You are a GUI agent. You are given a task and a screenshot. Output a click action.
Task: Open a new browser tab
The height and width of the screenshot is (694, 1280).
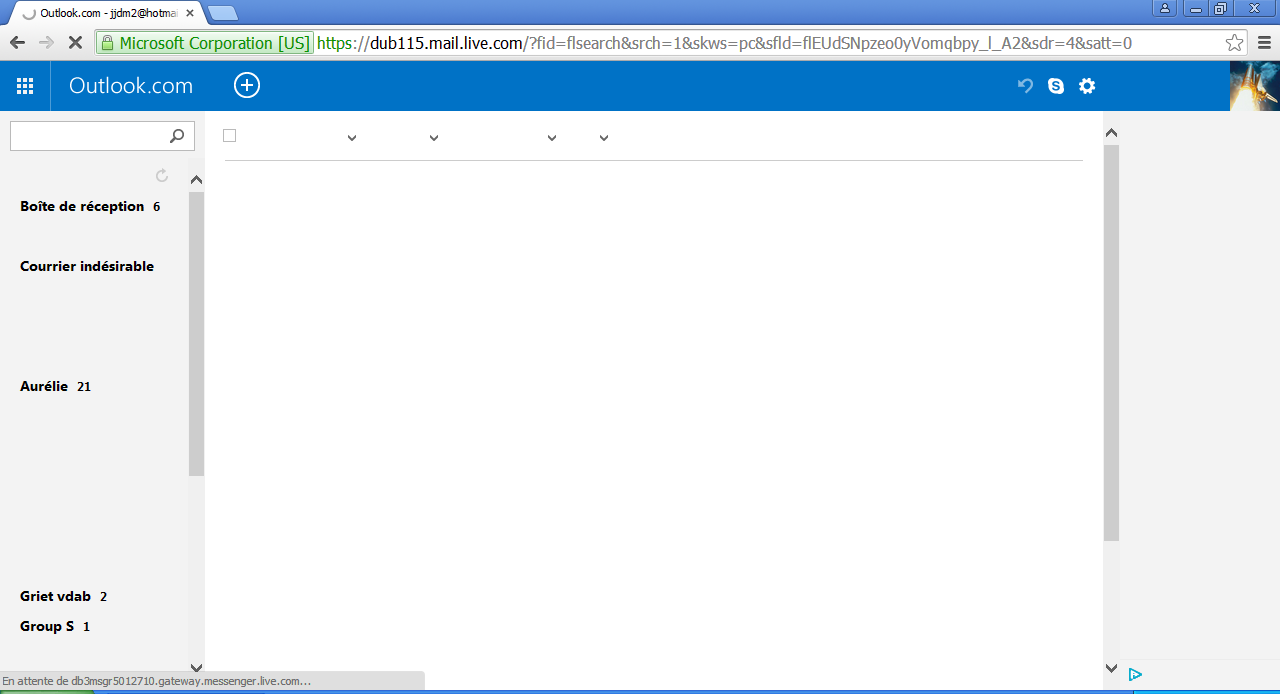point(223,13)
